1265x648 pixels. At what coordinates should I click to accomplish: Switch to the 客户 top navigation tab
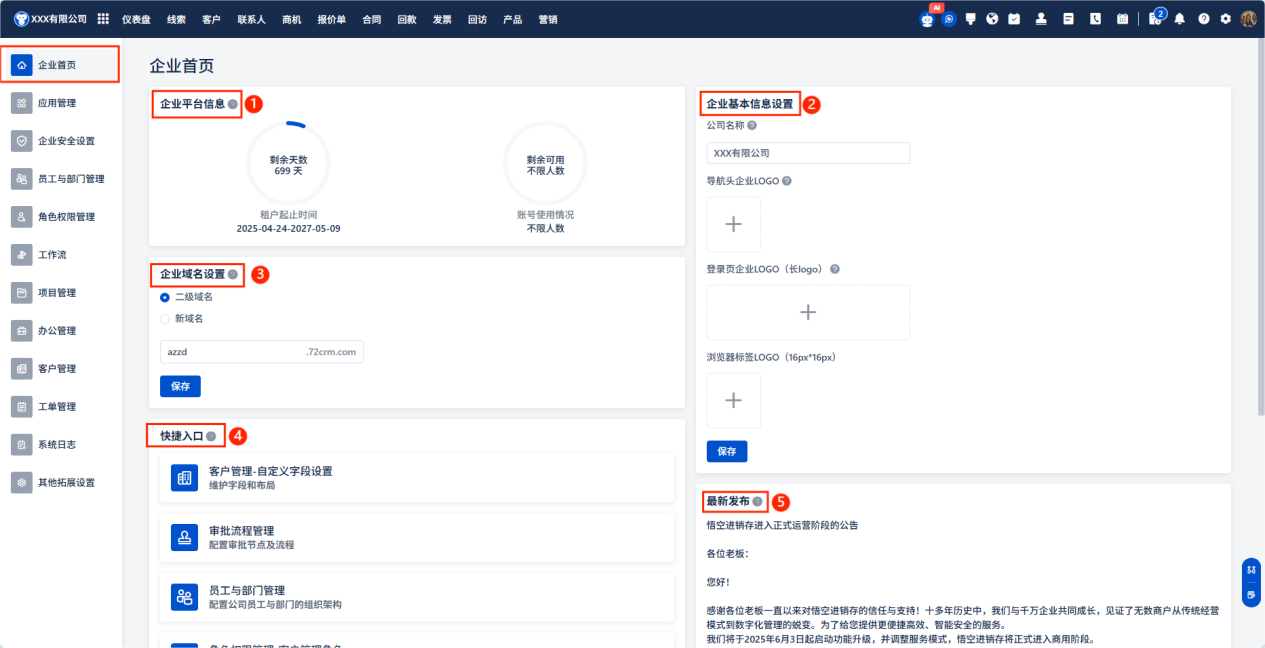[x=211, y=19]
